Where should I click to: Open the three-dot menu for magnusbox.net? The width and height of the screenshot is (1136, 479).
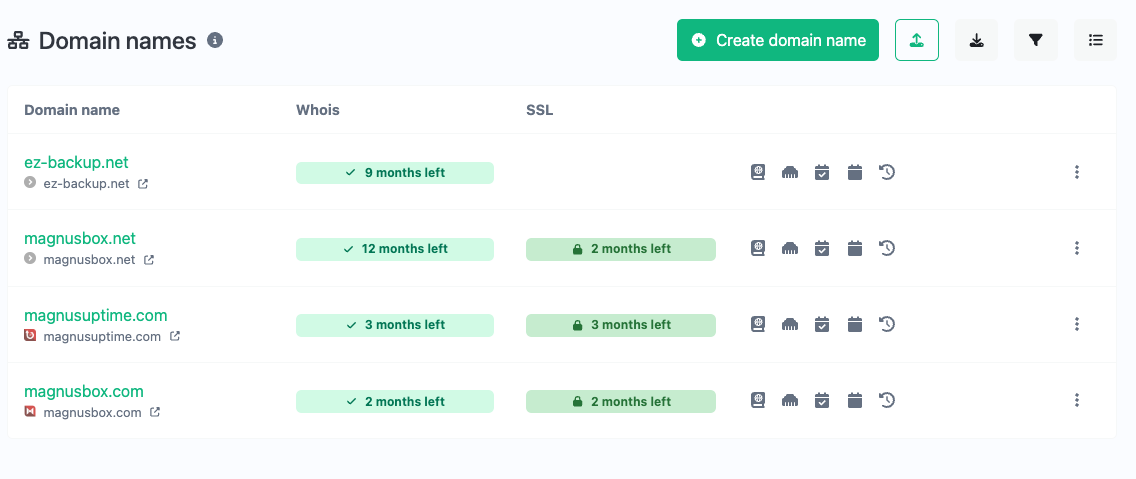[x=1077, y=248]
